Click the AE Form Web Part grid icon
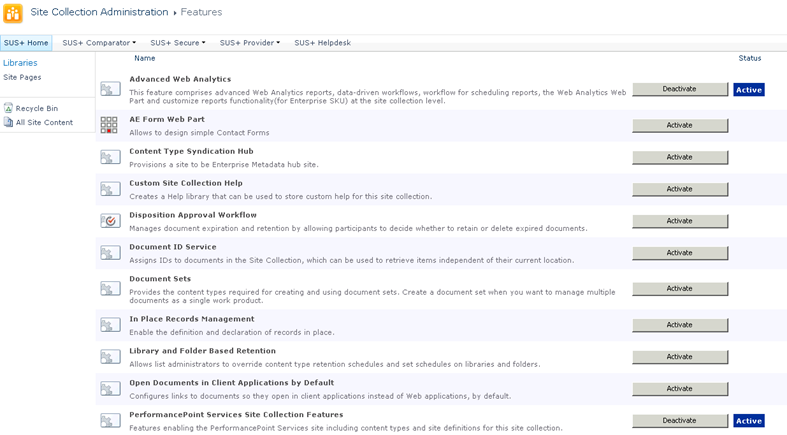 [109, 125]
